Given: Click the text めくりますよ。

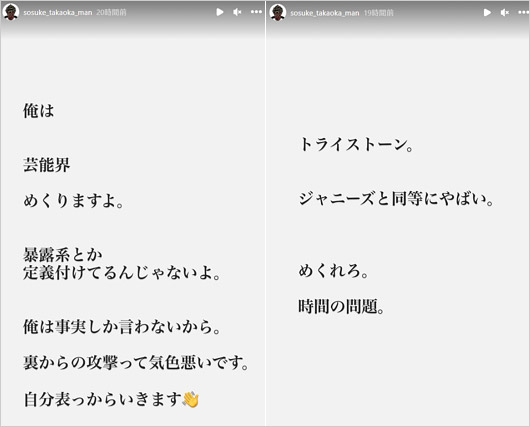Looking at the screenshot, I should click(73, 201).
